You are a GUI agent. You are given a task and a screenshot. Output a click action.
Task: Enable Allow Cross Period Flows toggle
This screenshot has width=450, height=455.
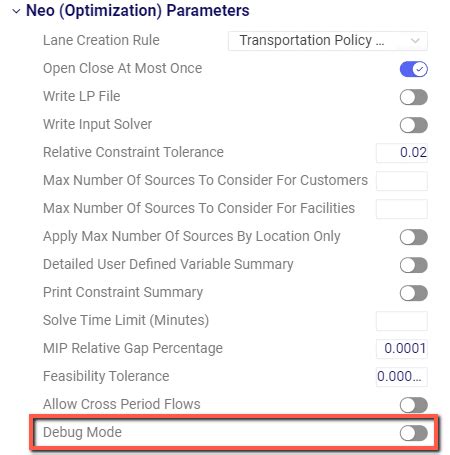point(414,405)
